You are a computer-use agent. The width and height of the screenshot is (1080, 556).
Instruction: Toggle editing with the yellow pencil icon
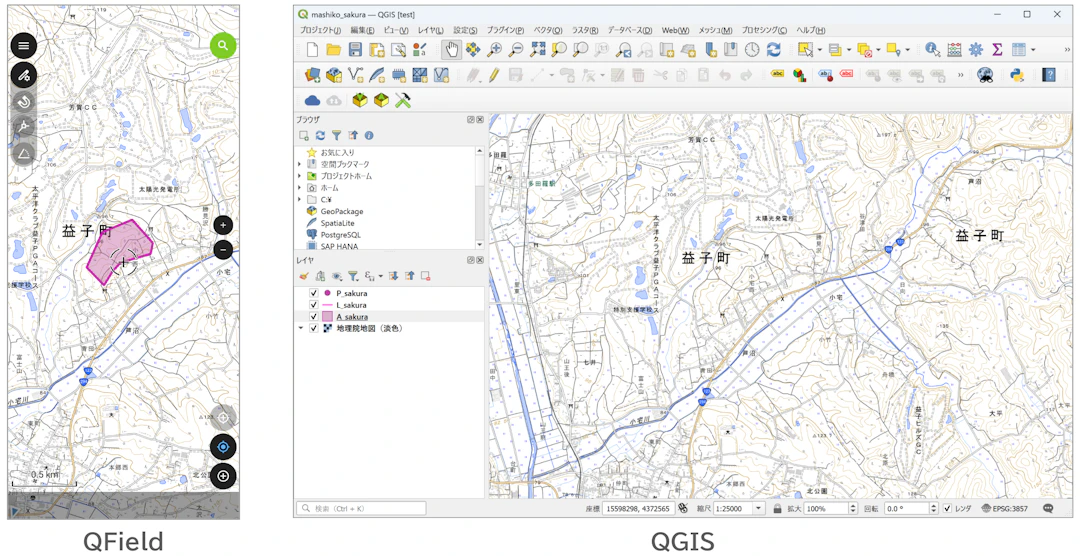[494, 74]
